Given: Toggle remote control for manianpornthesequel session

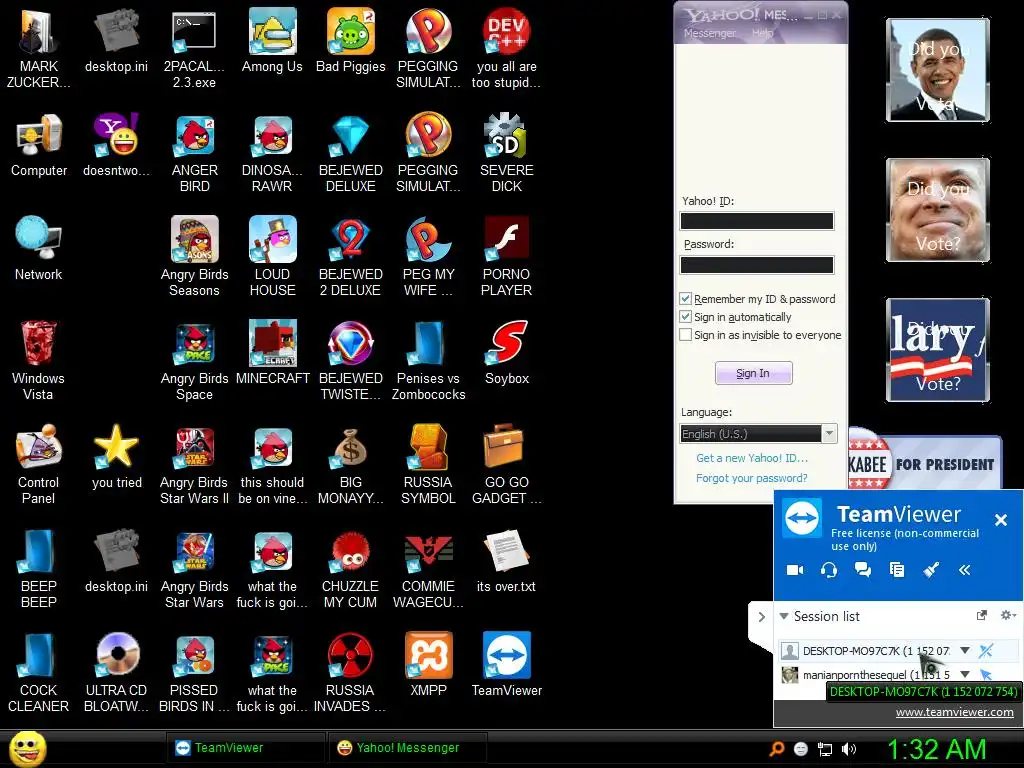Looking at the screenshot, I should 986,674.
